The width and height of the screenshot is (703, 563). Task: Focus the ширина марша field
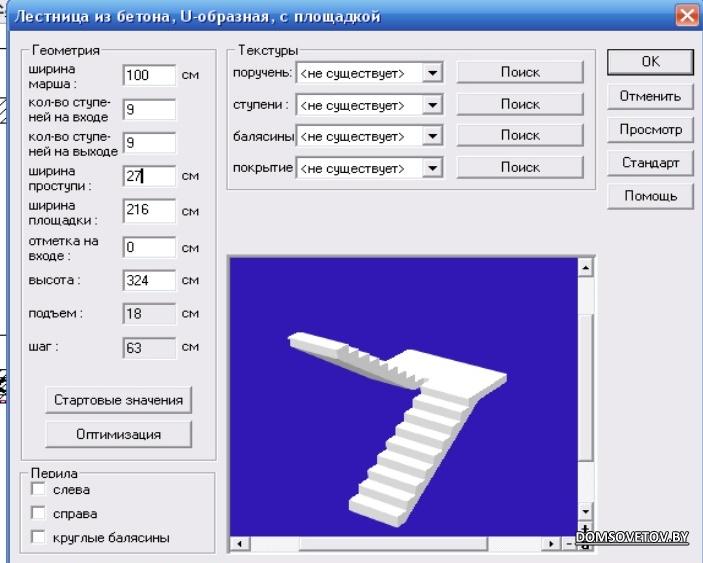(x=149, y=75)
